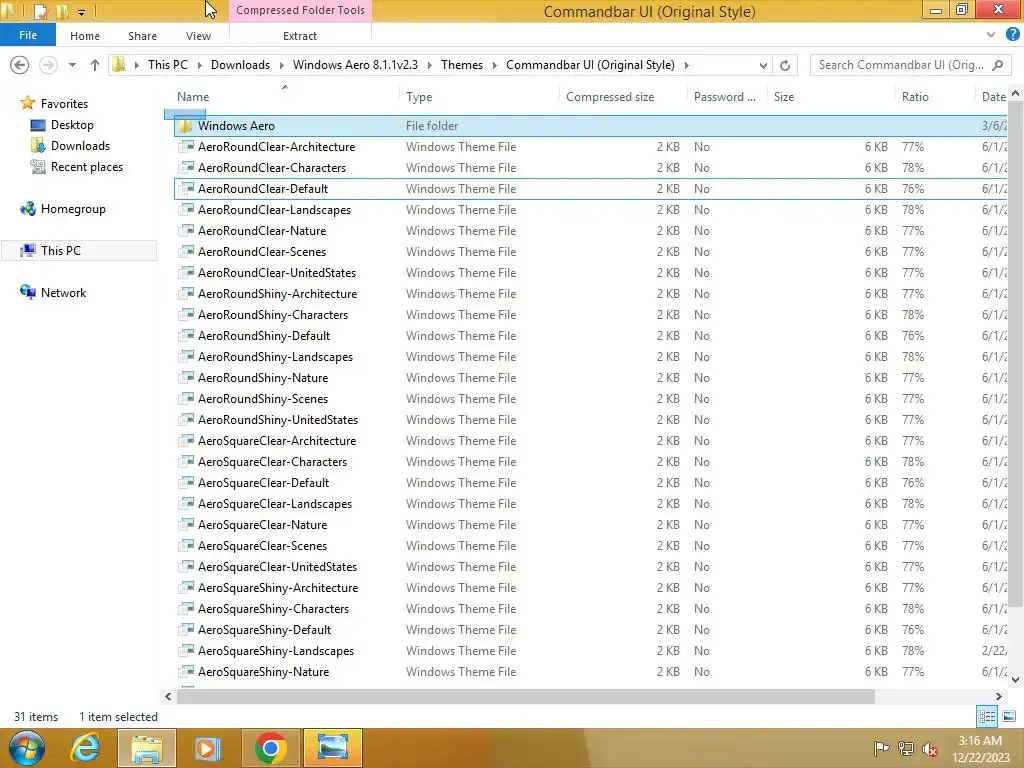Open the File ribbon menu

[x=27, y=35]
